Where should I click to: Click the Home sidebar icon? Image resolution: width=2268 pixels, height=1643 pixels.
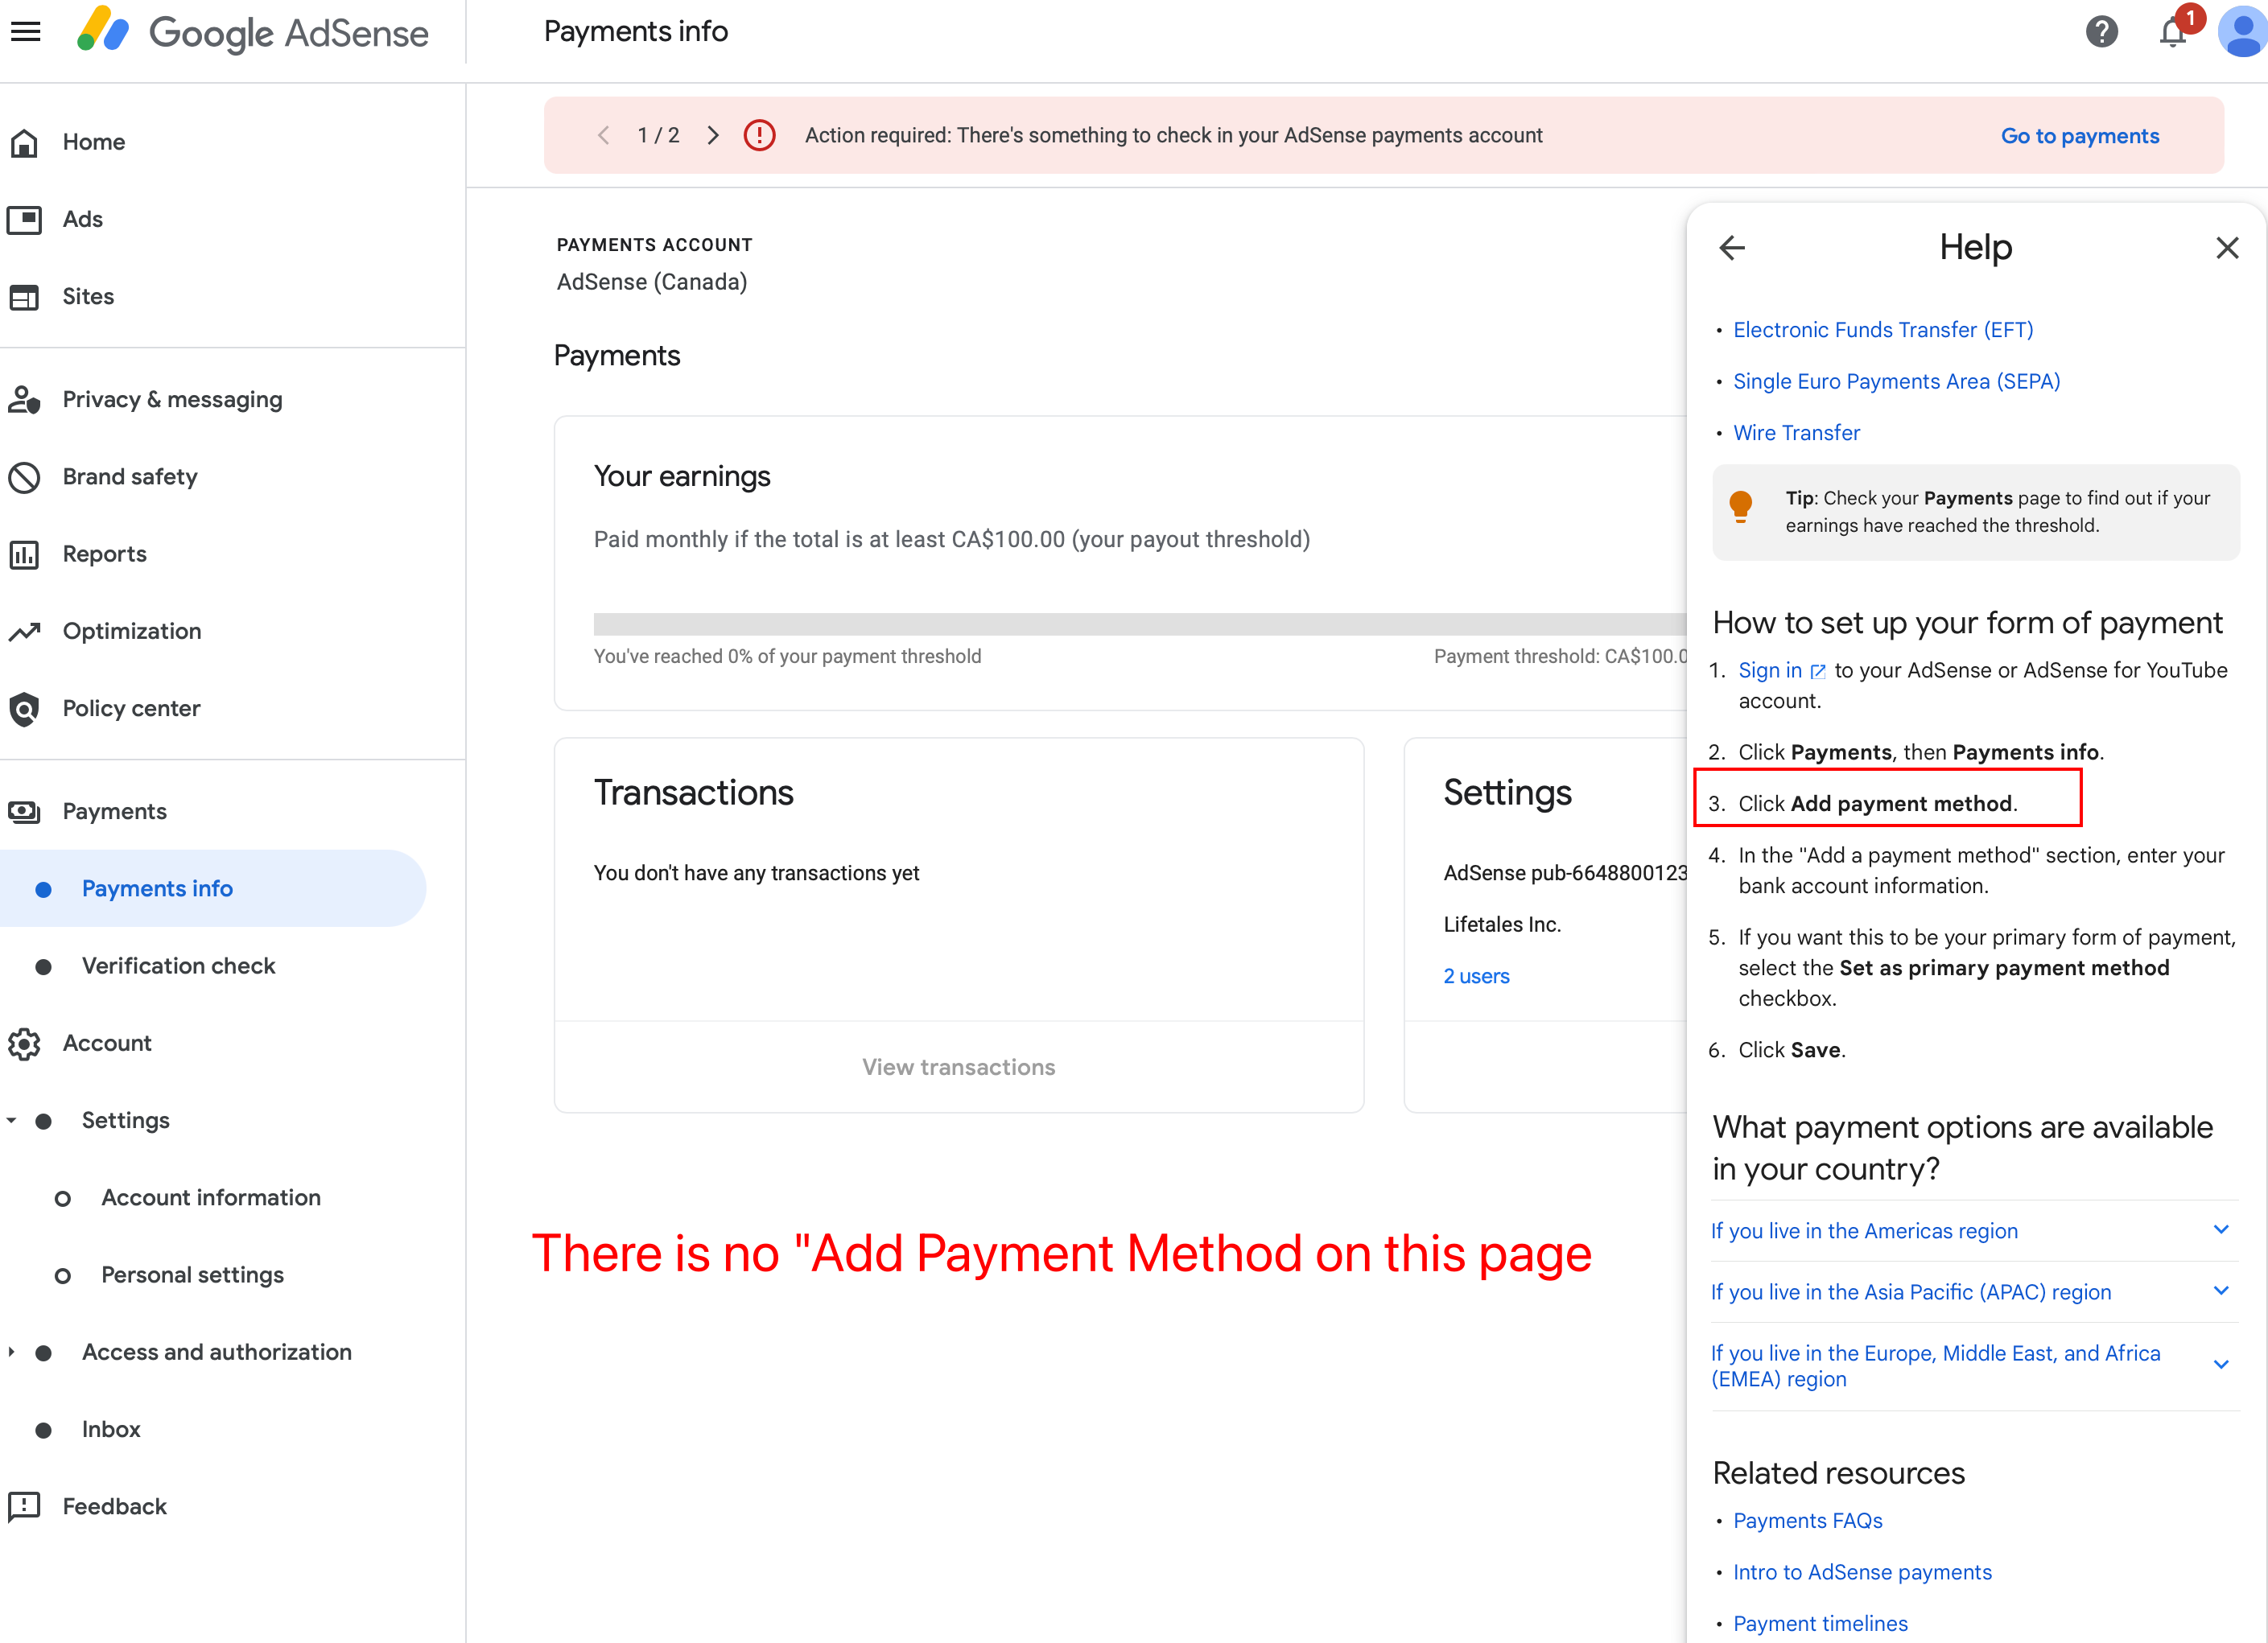point(25,142)
